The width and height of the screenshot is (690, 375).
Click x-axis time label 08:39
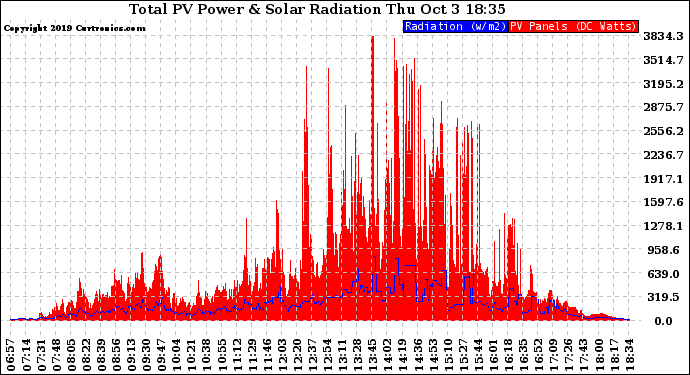pos(102,354)
